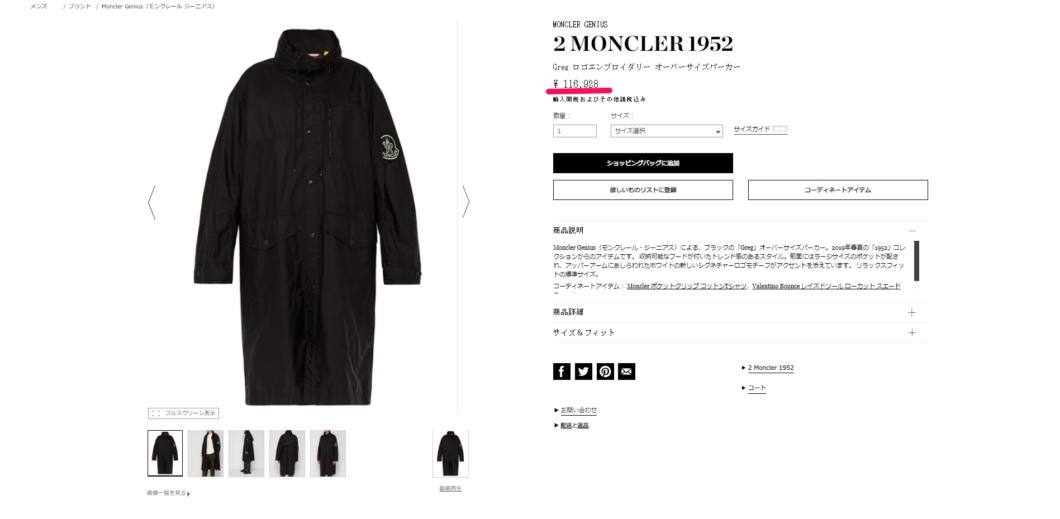1060x519 pixels.
Task: Select the coat back view thumbnail
Action: (x=287, y=453)
